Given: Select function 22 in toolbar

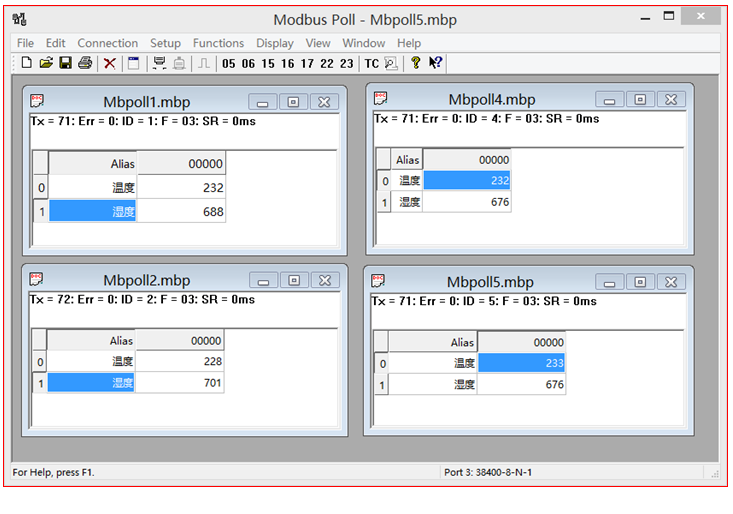Looking at the screenshot, I should coord(327,64).
